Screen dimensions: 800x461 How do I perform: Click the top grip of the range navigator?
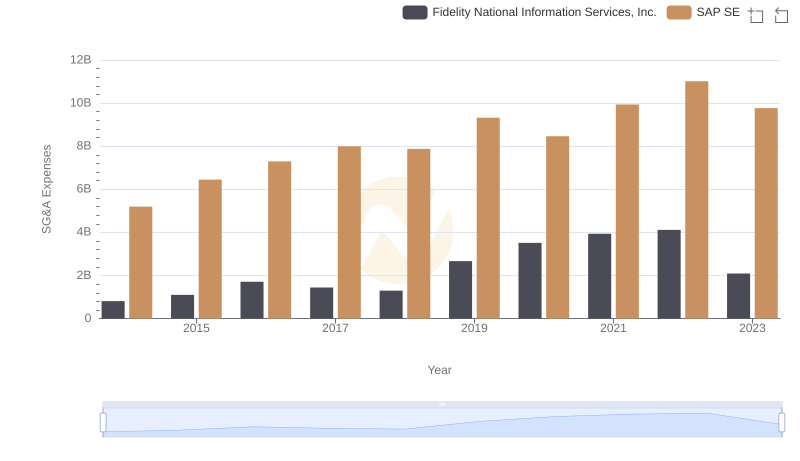click(442, 404)
